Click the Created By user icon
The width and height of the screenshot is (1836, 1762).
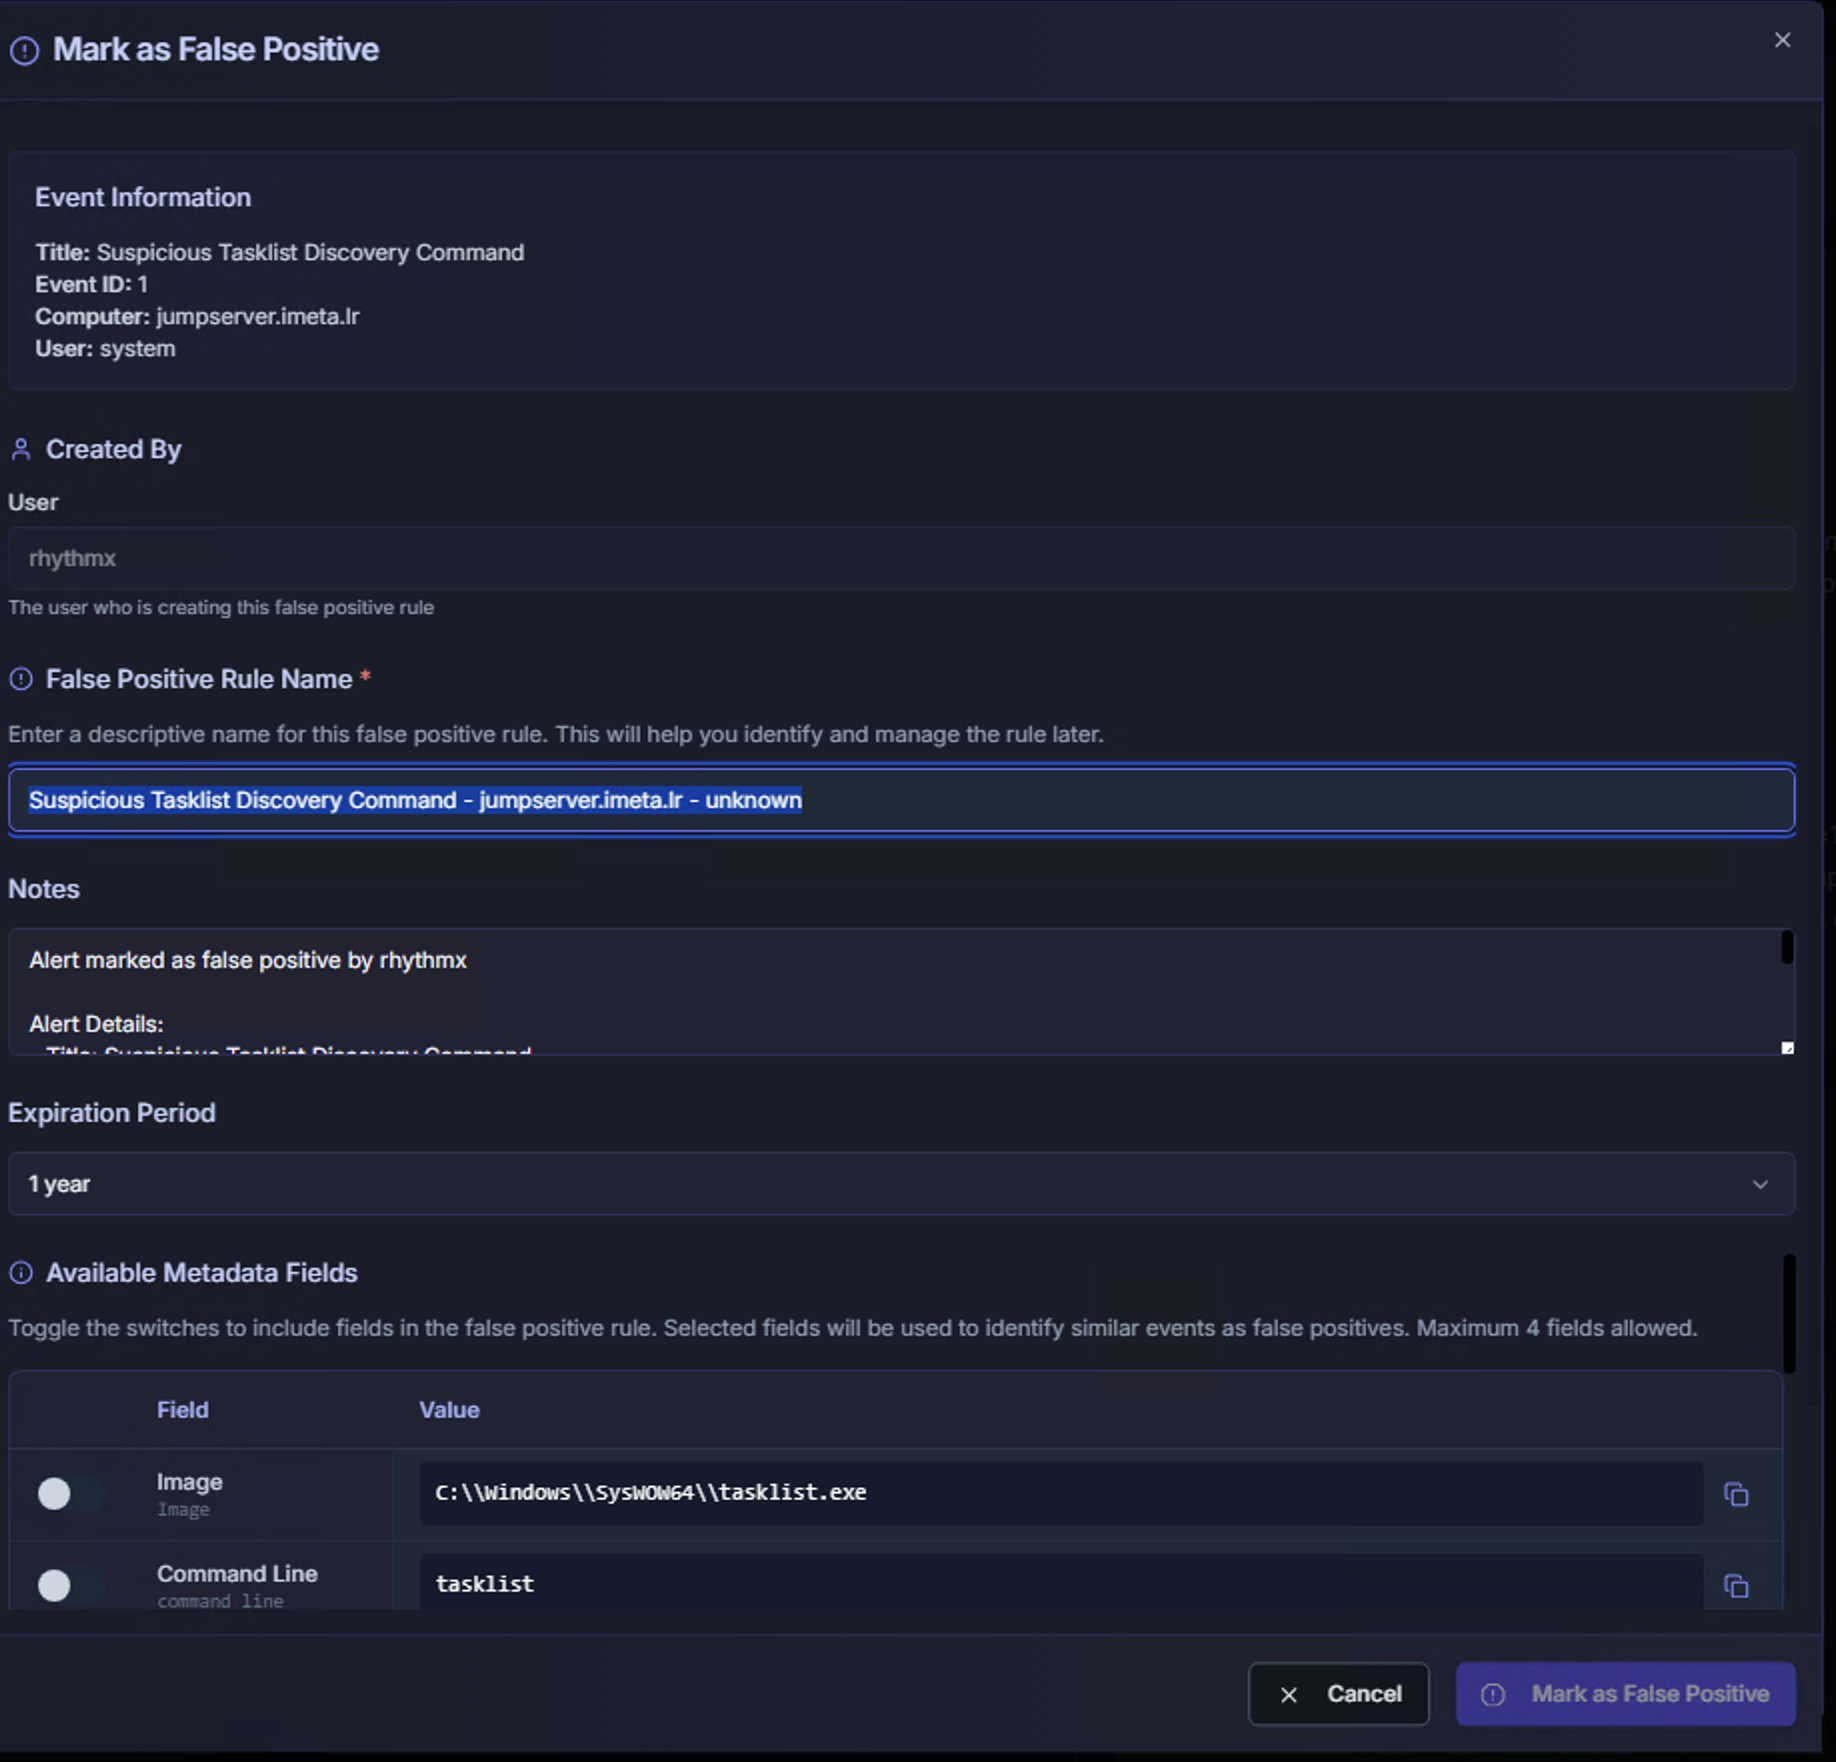[x=21, y=450]
